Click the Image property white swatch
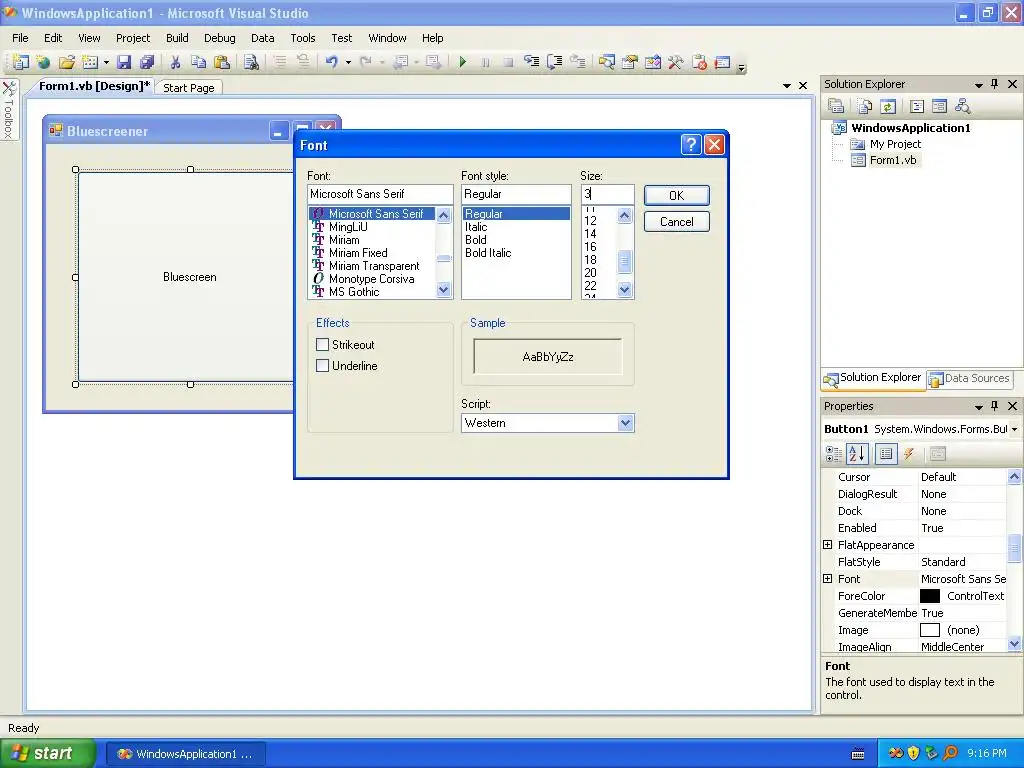 coord(929,630)
